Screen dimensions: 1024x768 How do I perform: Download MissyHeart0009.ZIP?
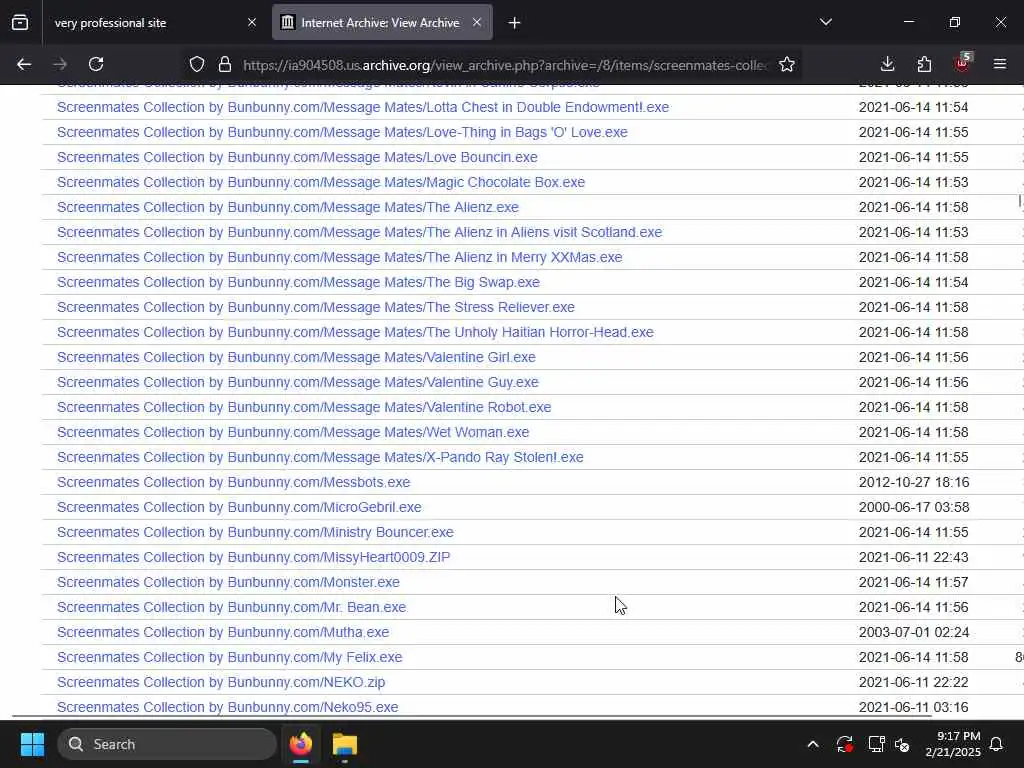point(253,557)
